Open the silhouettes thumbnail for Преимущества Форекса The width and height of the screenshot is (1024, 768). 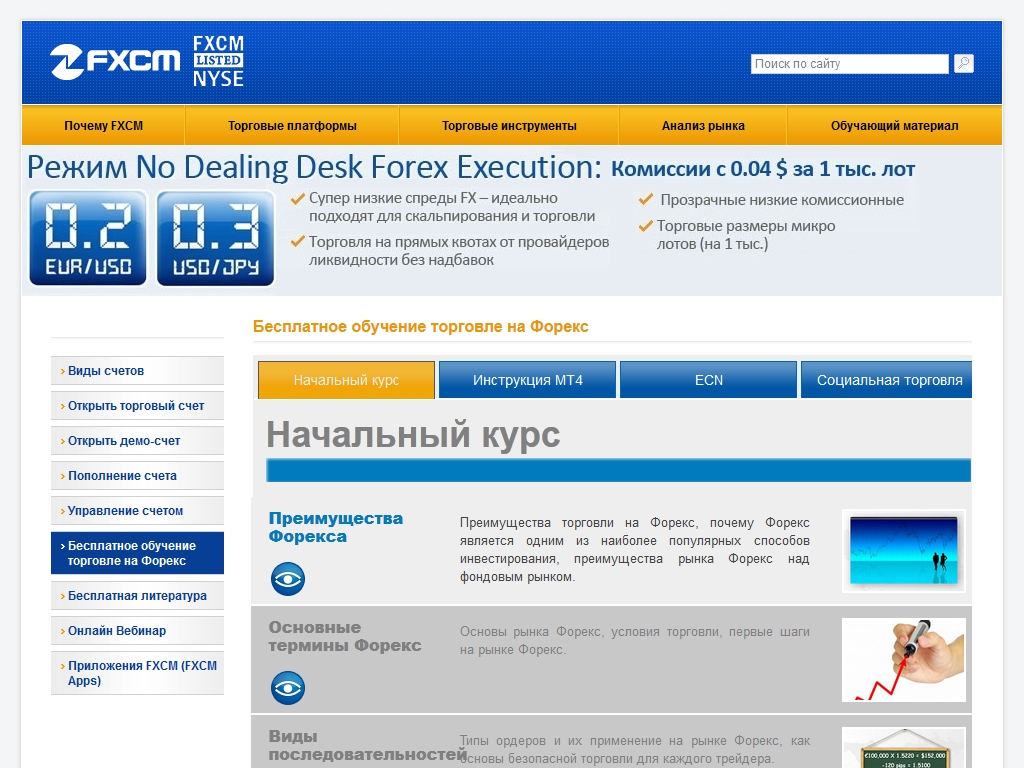pyautogui.click(x=903, y=550)
